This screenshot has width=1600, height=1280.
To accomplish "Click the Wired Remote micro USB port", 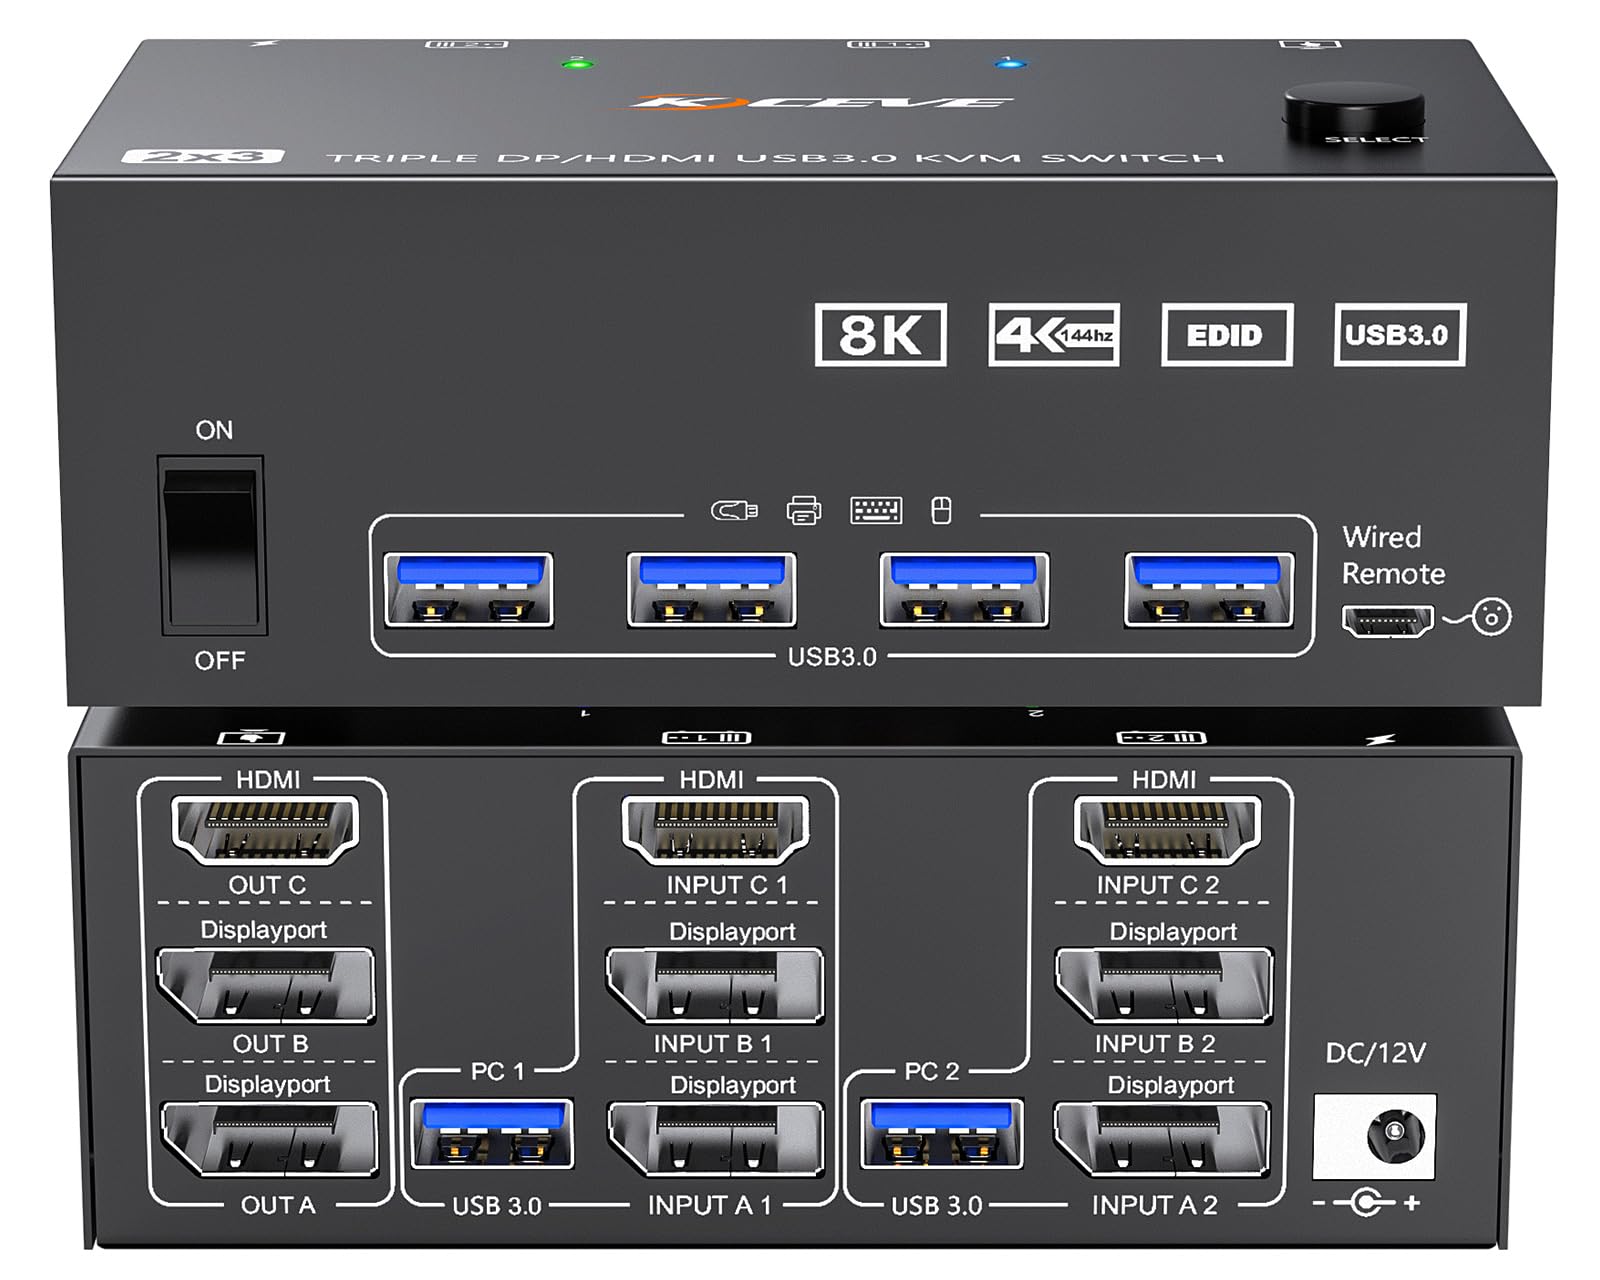I will point(1388,621).
